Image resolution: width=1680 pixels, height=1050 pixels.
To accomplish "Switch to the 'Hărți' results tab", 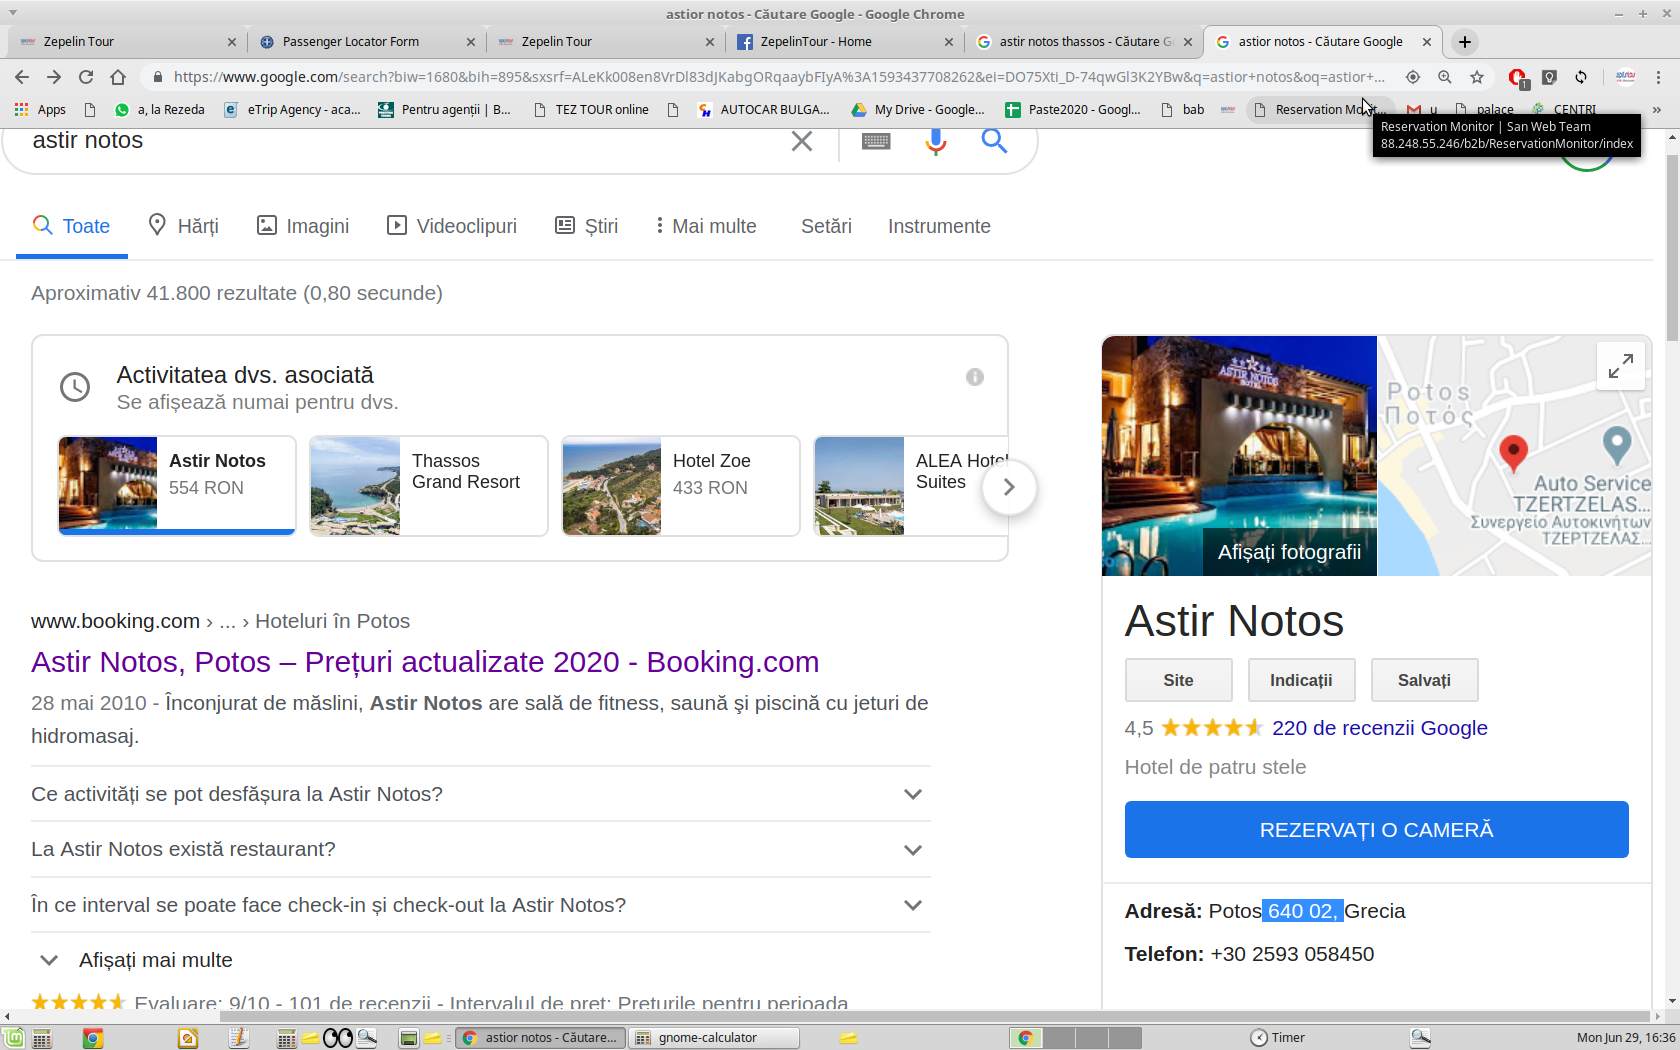I will pos(183,226).
